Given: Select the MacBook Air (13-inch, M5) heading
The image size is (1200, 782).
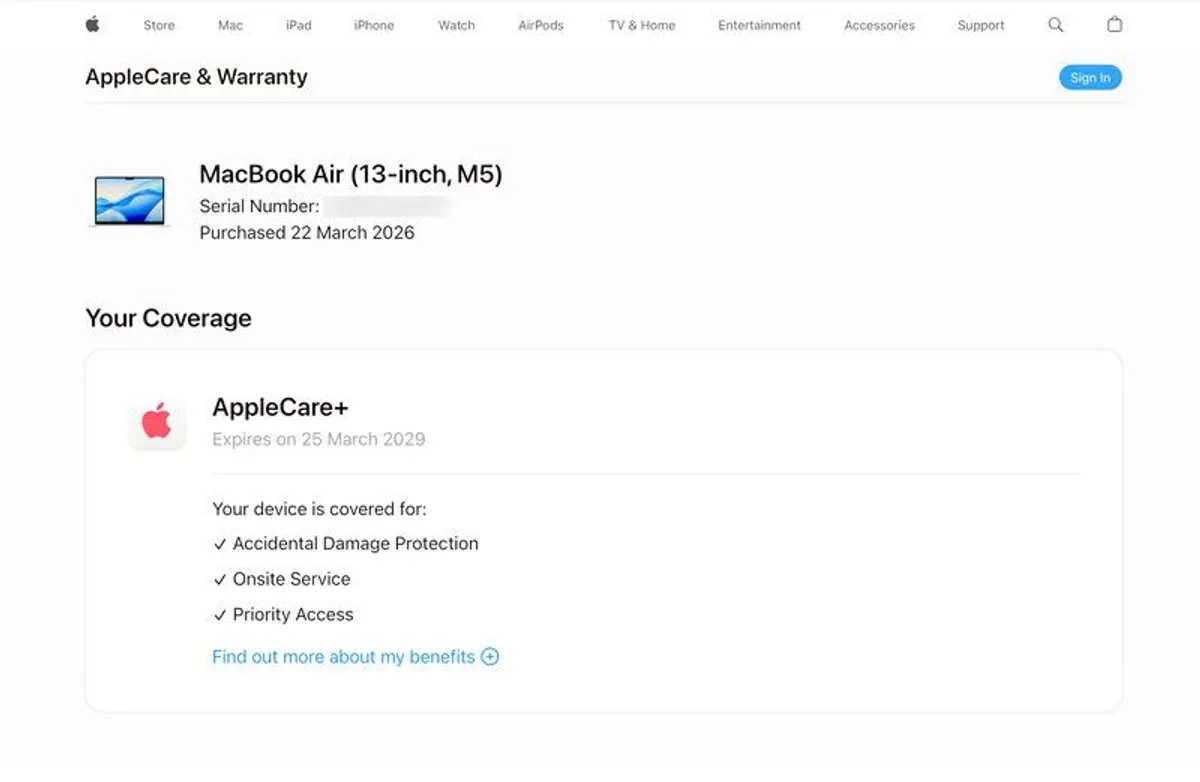Looking at the screenshot, I should click(351, 174).
